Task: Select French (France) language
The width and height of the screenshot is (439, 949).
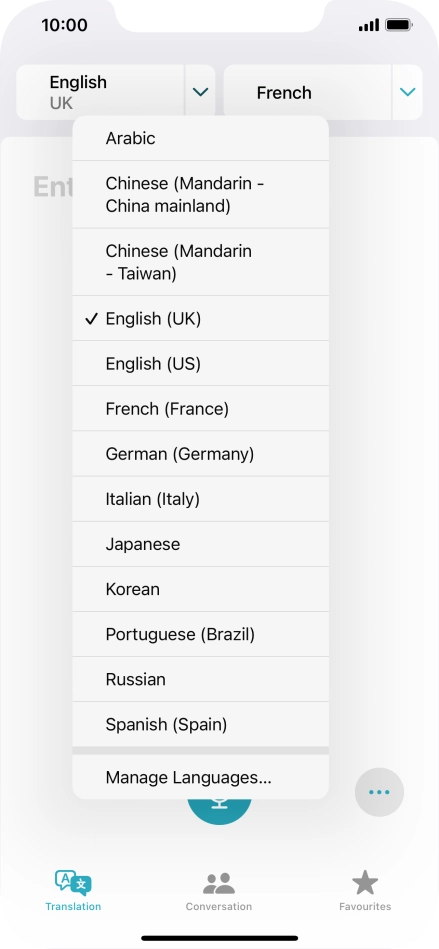Action: [200, 409]
